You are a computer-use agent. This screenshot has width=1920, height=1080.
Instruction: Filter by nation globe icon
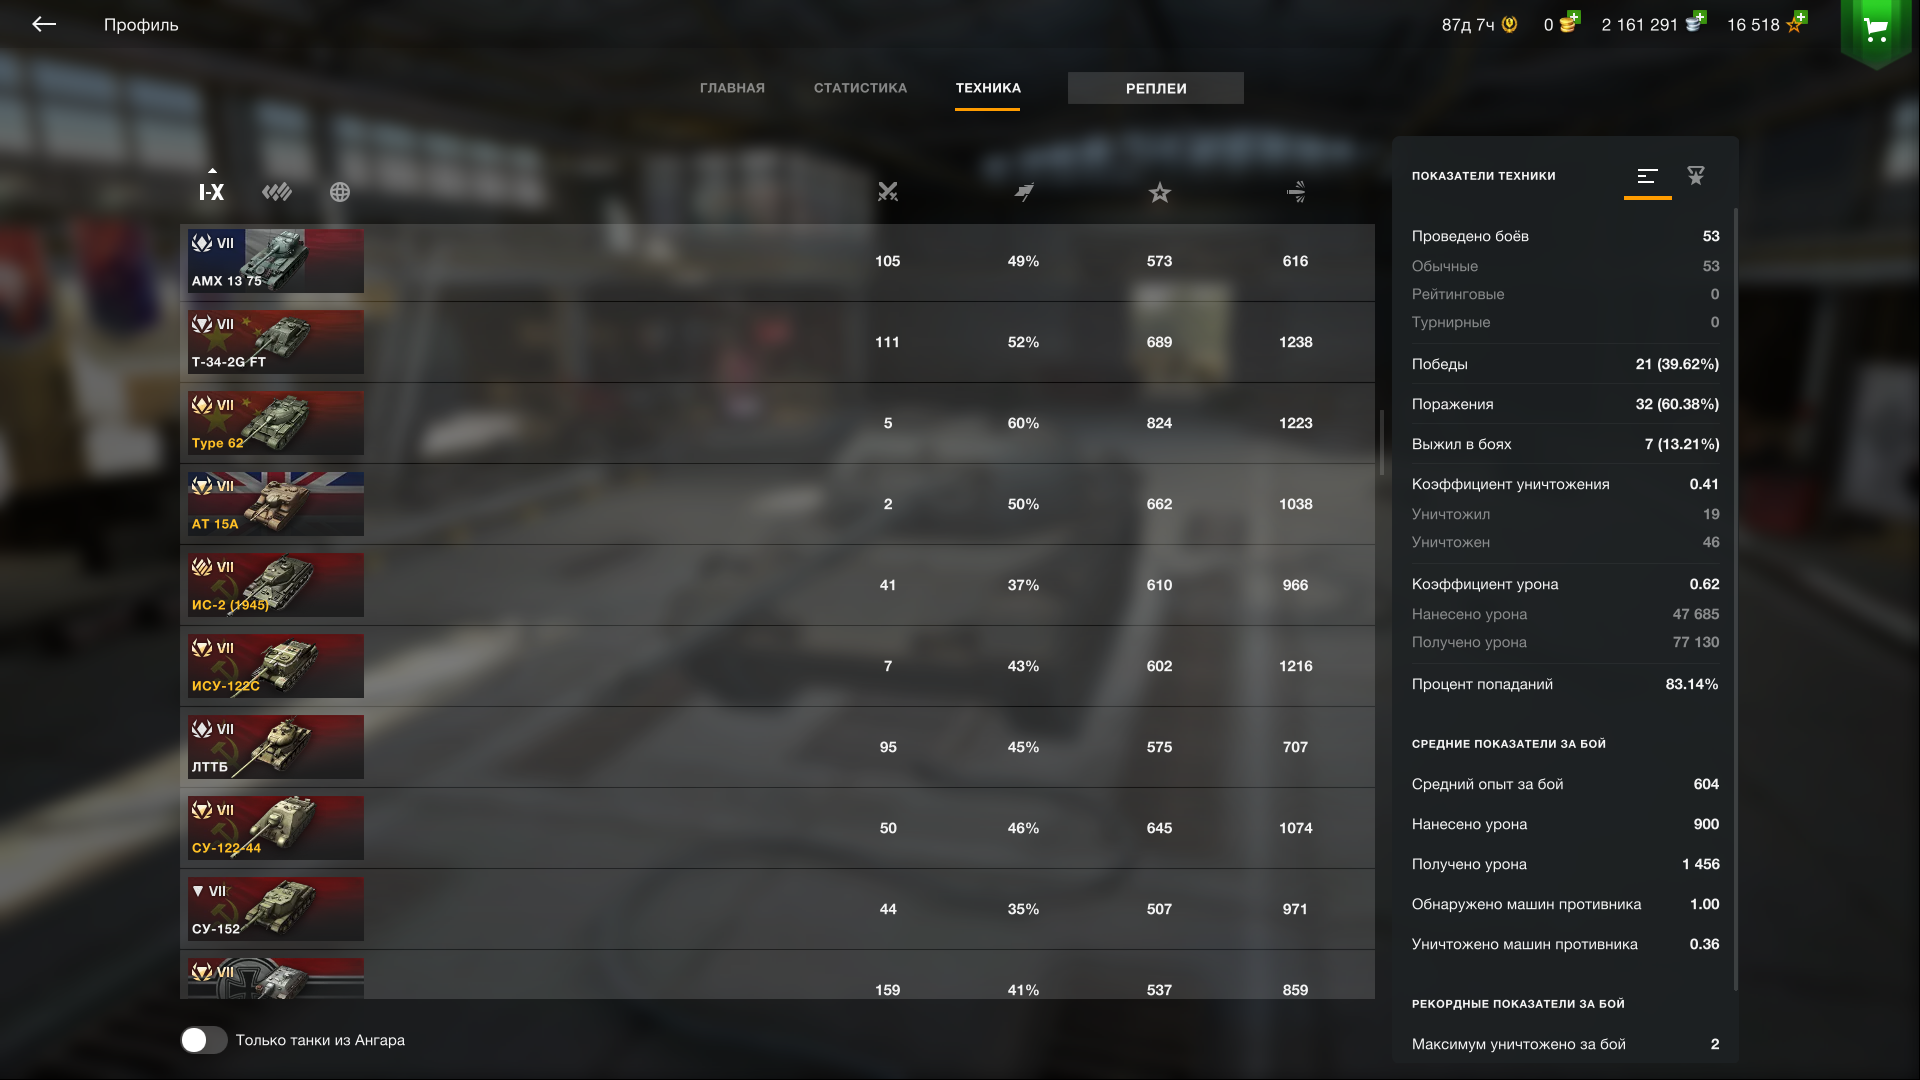tap(340, 192)
